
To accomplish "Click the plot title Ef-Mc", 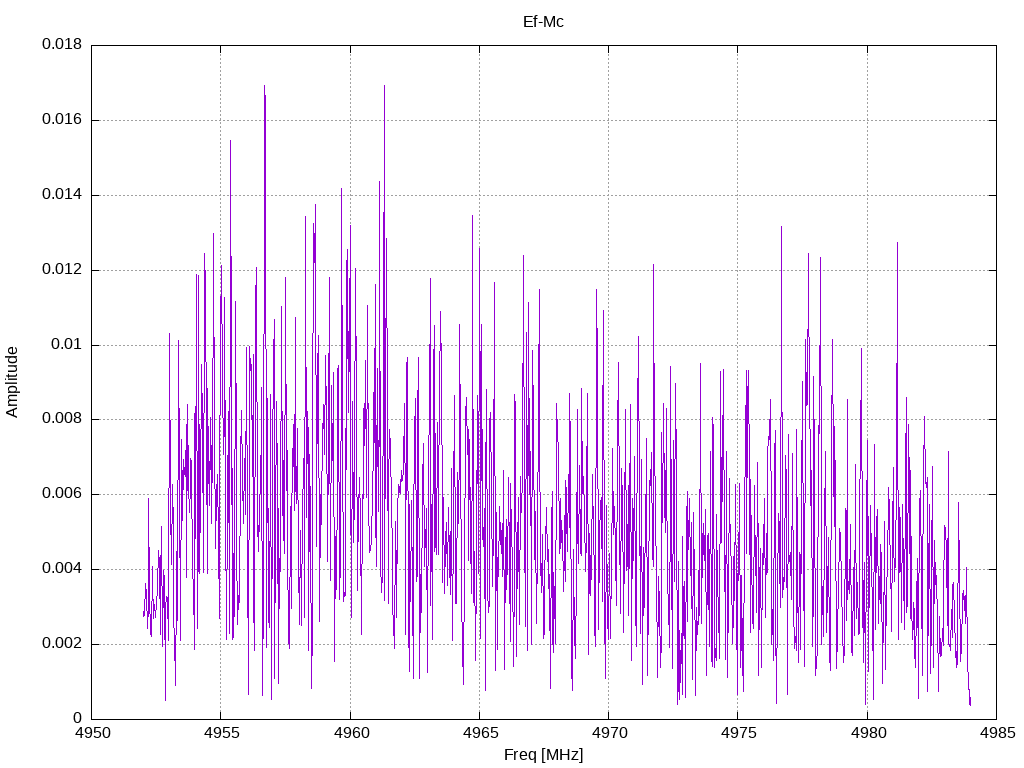I will [x=543, y=22].
